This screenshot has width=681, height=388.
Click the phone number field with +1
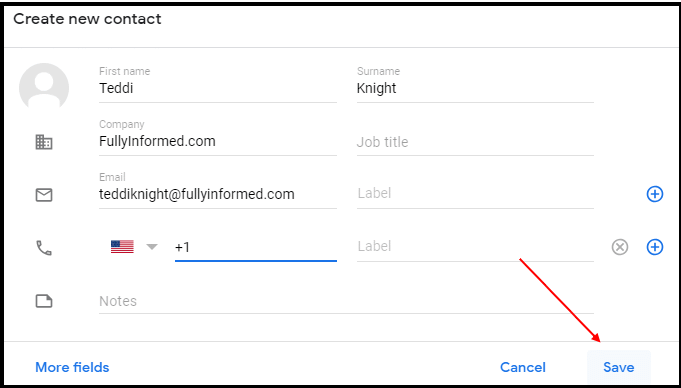point(255,248)
